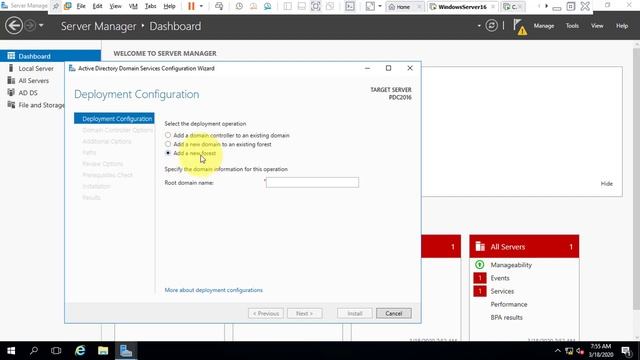This screenshot has height=360, width=640.
Task: Open the Server Manager Help menu
Action: (622, 26)
